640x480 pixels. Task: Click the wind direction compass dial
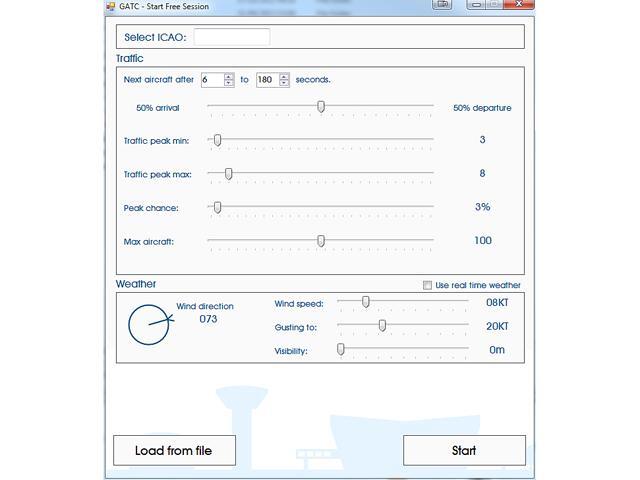click(149, 325)
